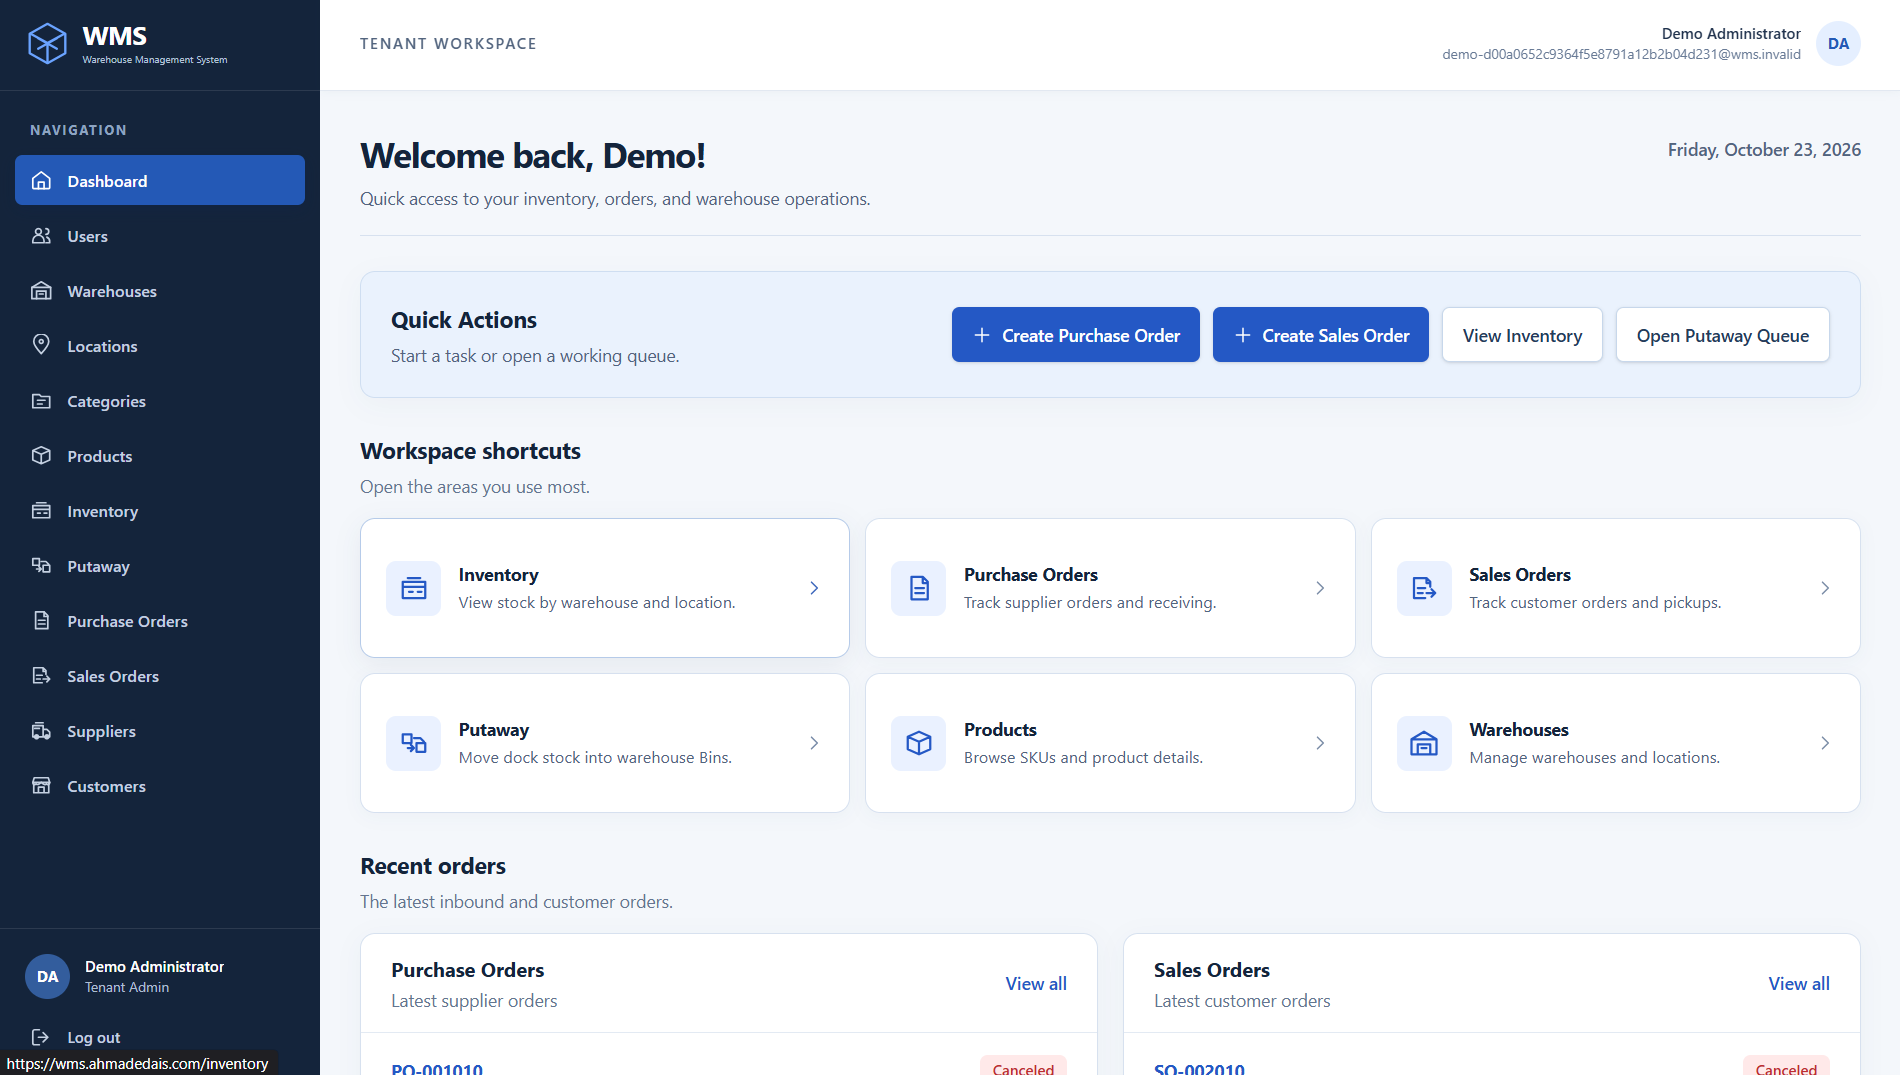Click chevron on Warehouses shortcut card
This screenshot has height=1075, width=1900.
coord(1825,743)
